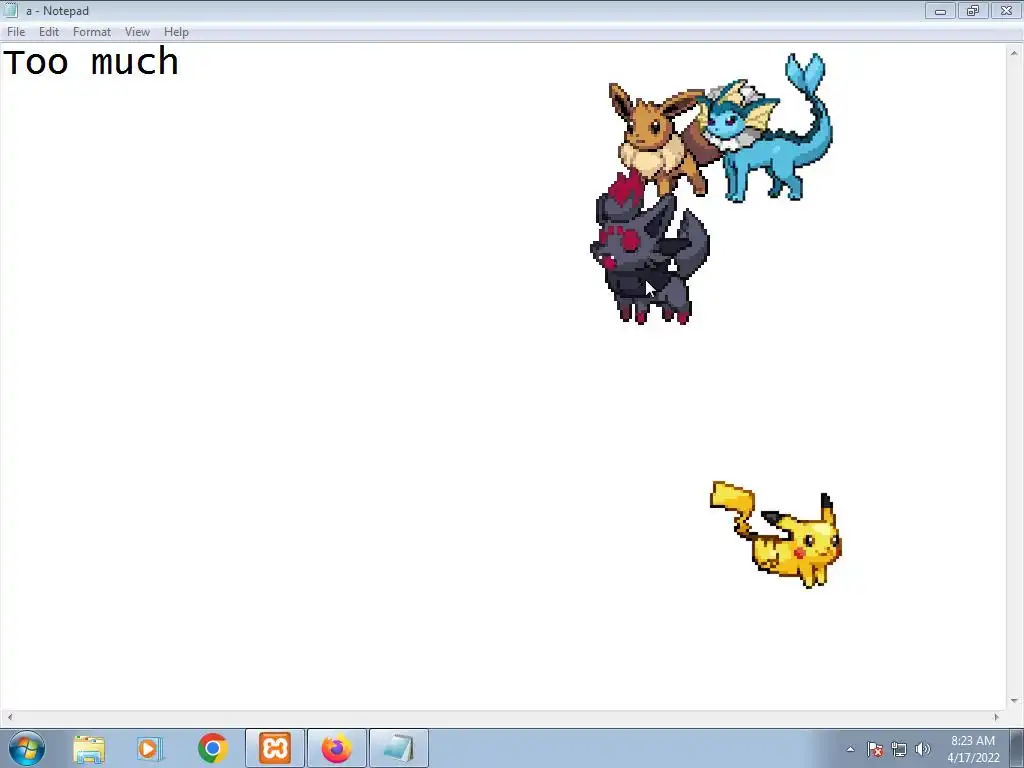Open the Help menu
This screenshot has width=1024, height=768.
(x=176, y=31)
